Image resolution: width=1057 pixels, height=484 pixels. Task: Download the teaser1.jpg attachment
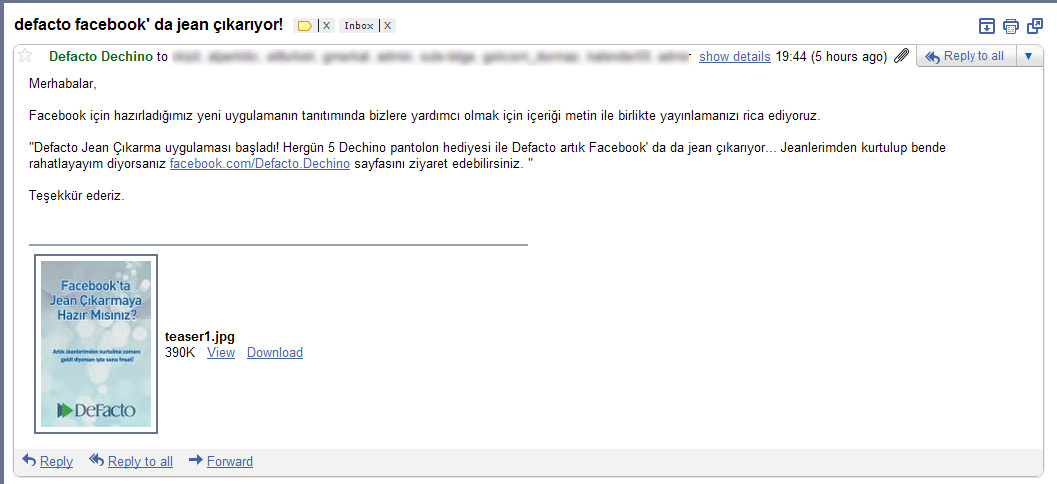coord(275,352)
